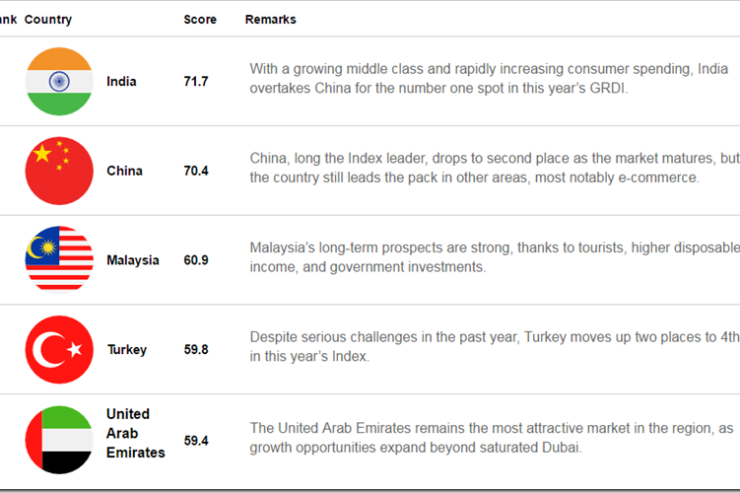
Task: Click the Turkey flag icon
Action: click(x=59, y=350)
